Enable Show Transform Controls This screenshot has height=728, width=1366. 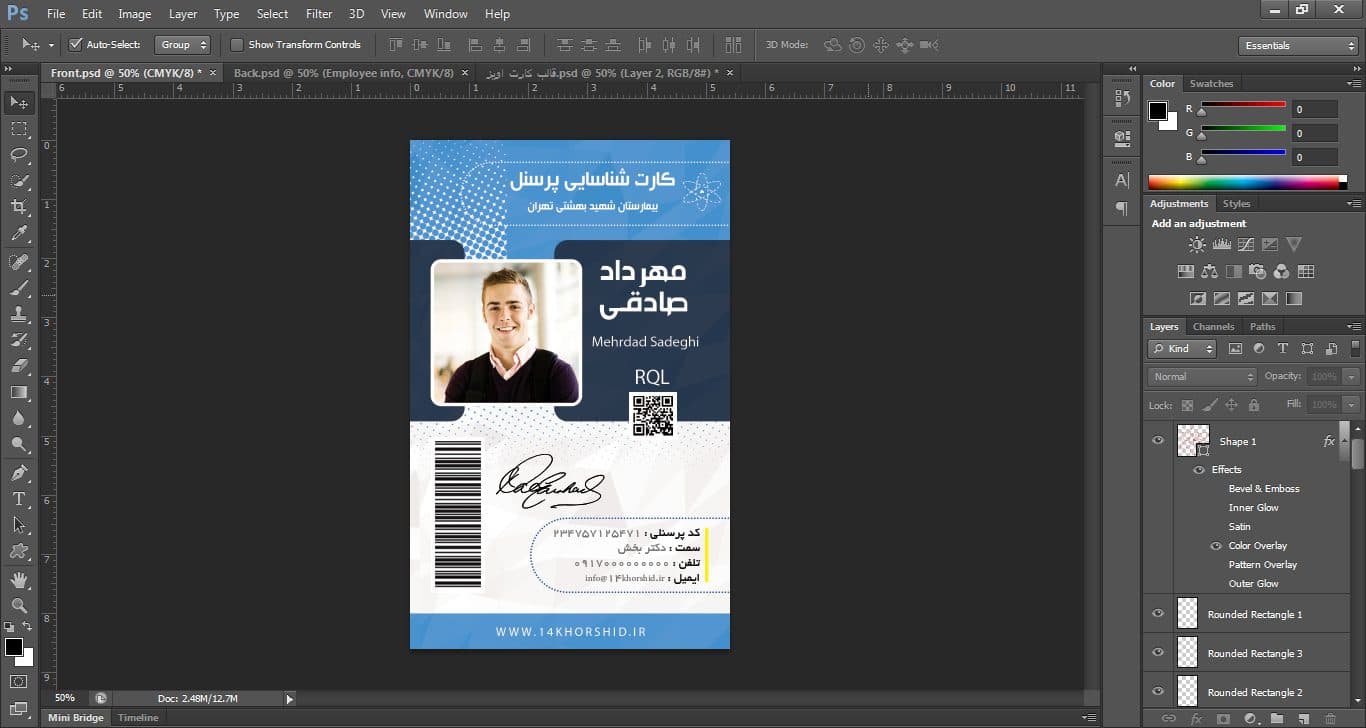(237, 45)
